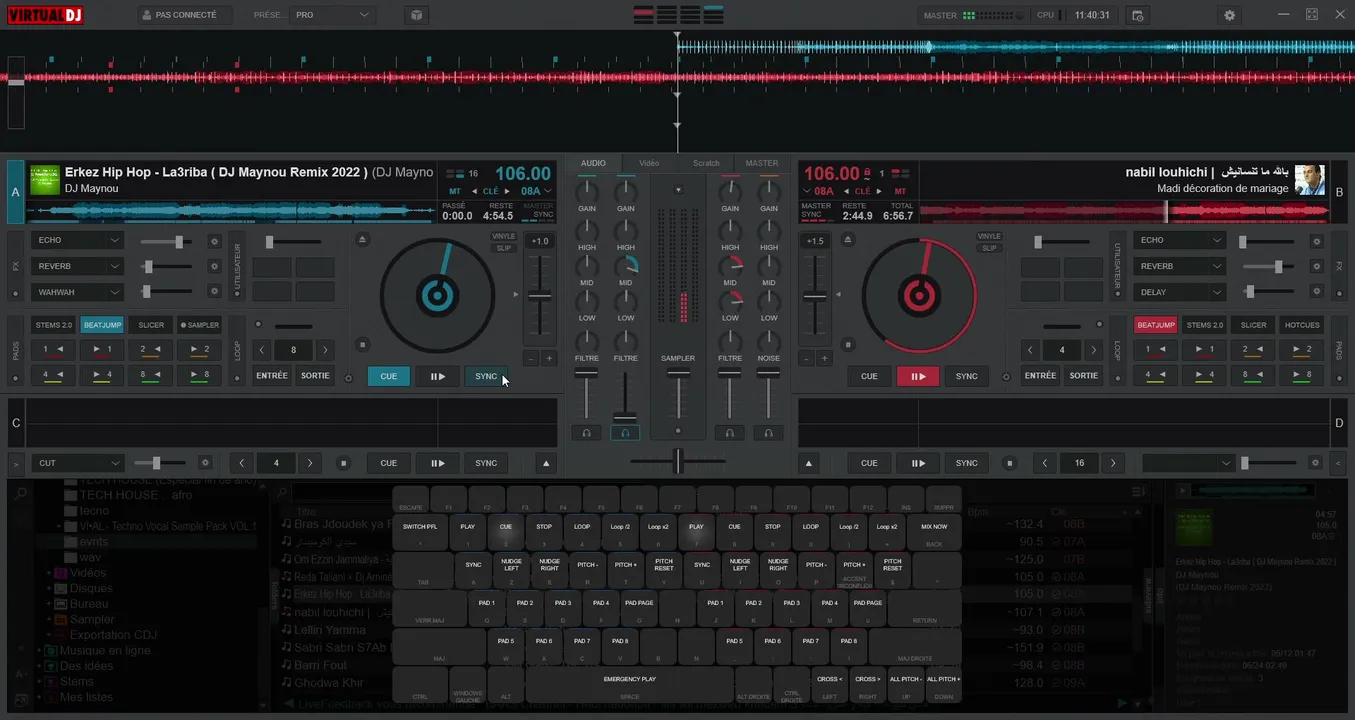
Task: Halve the loop length on deck B
Action: [x=1030, y=350]
